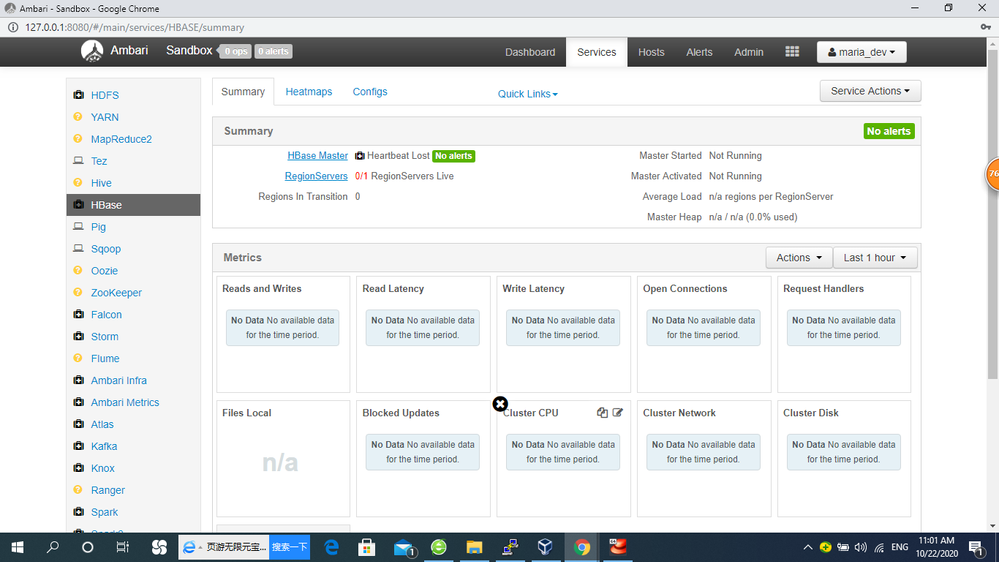Click the 0 ops badge

coord(235,51)
